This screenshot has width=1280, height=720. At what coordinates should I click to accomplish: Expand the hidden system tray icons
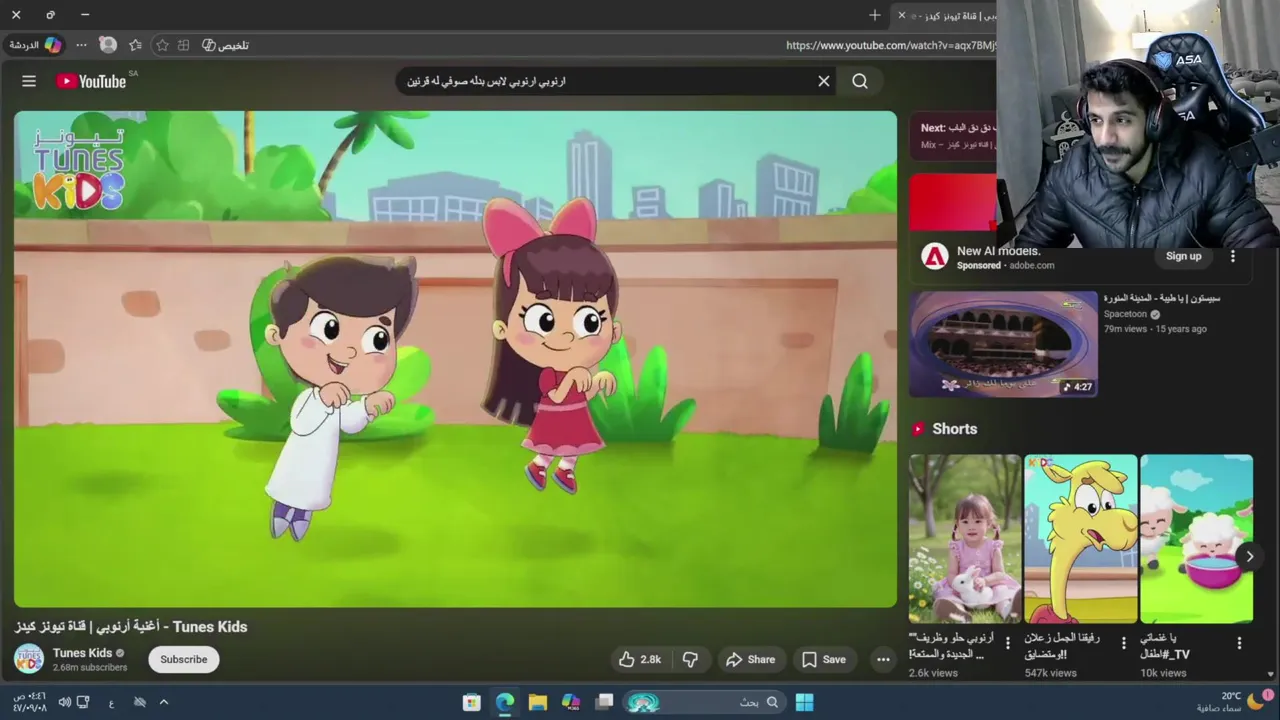coord(164,702)
